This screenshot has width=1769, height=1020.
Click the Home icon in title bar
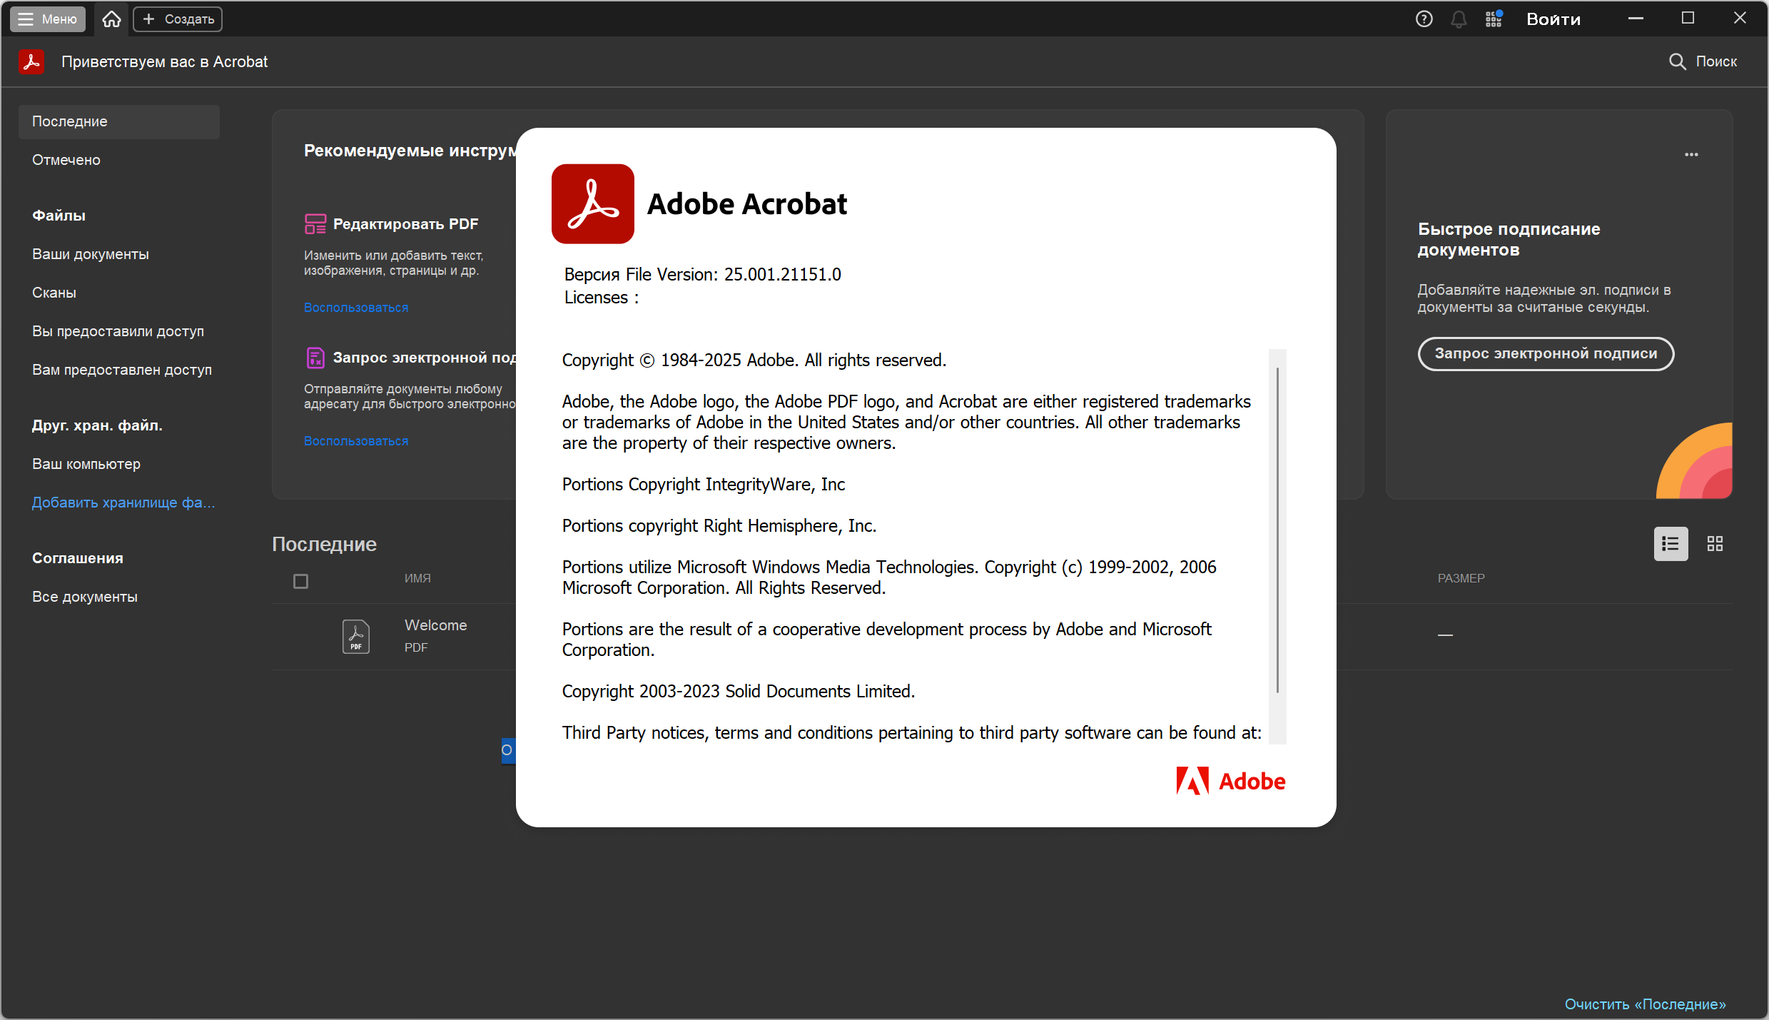point(111,19)
